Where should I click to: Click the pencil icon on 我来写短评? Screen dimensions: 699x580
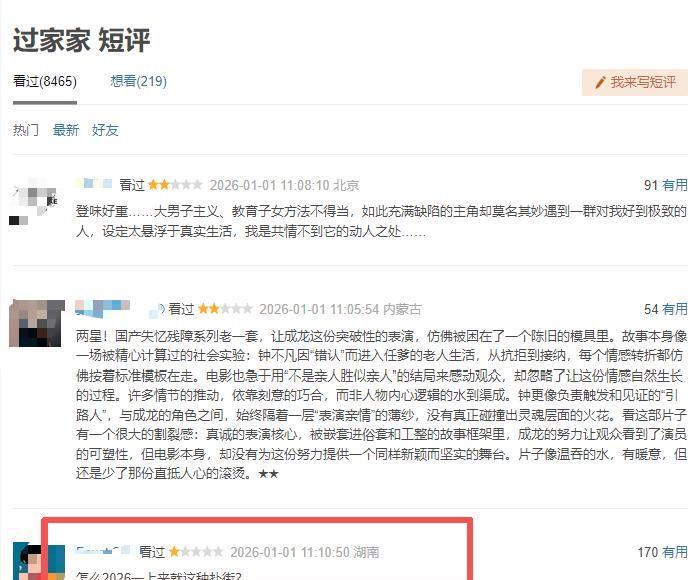(x=600, y=82)
